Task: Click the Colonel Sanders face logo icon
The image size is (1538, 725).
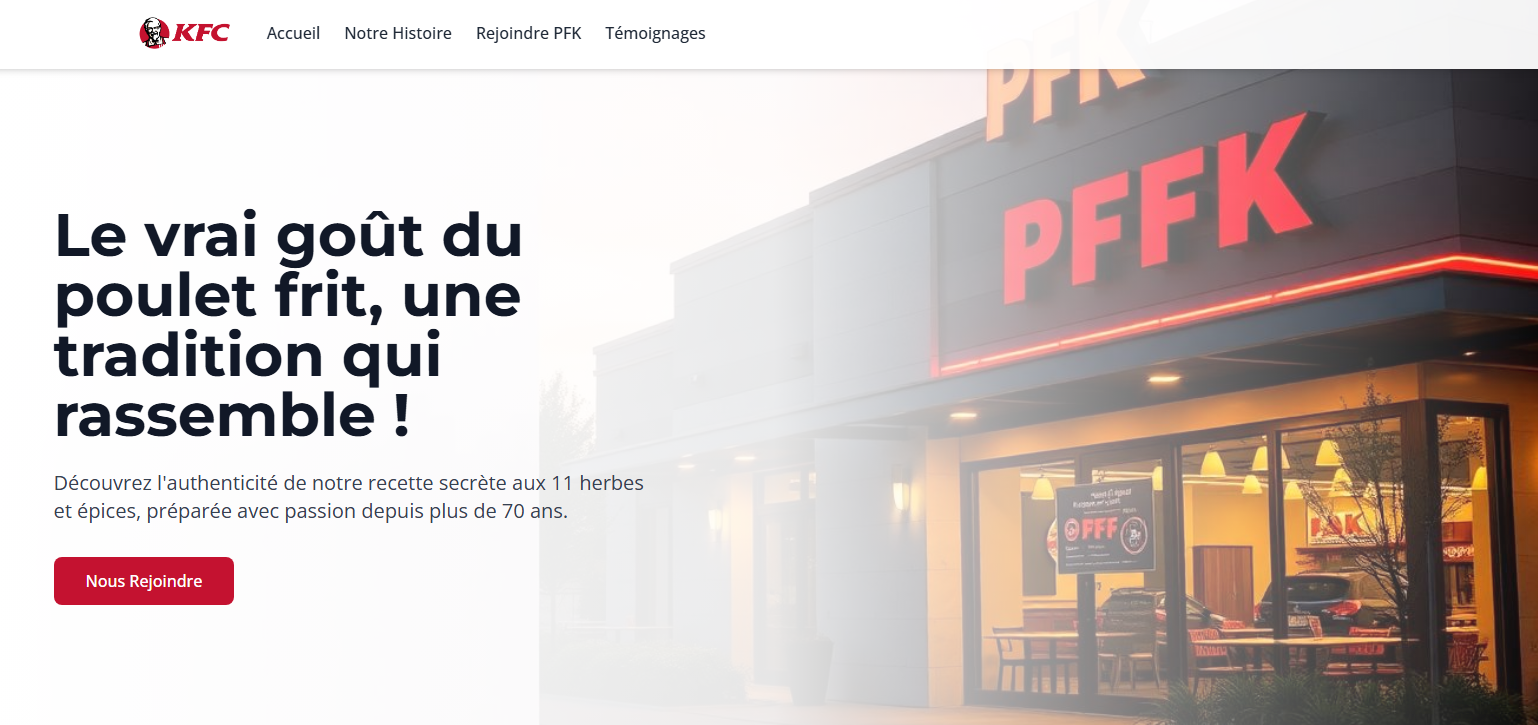Action: [x=153, y=33]
